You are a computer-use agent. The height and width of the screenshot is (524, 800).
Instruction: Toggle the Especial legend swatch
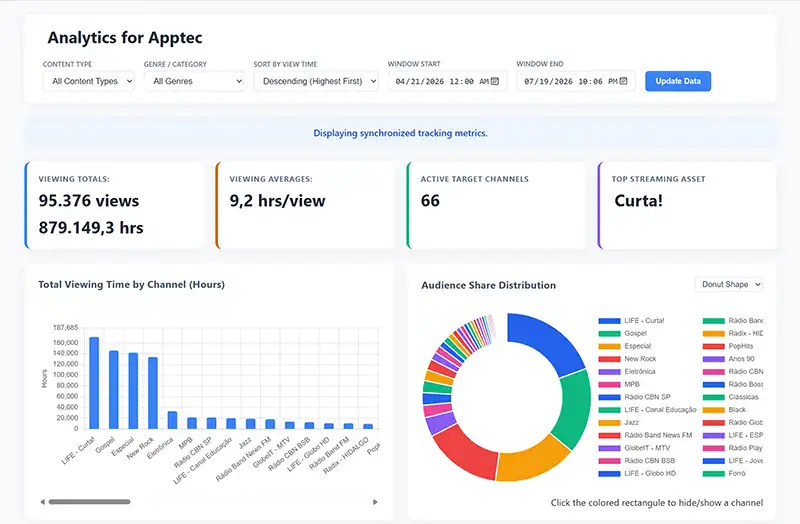pyautogui.click(x=609, y=346)
